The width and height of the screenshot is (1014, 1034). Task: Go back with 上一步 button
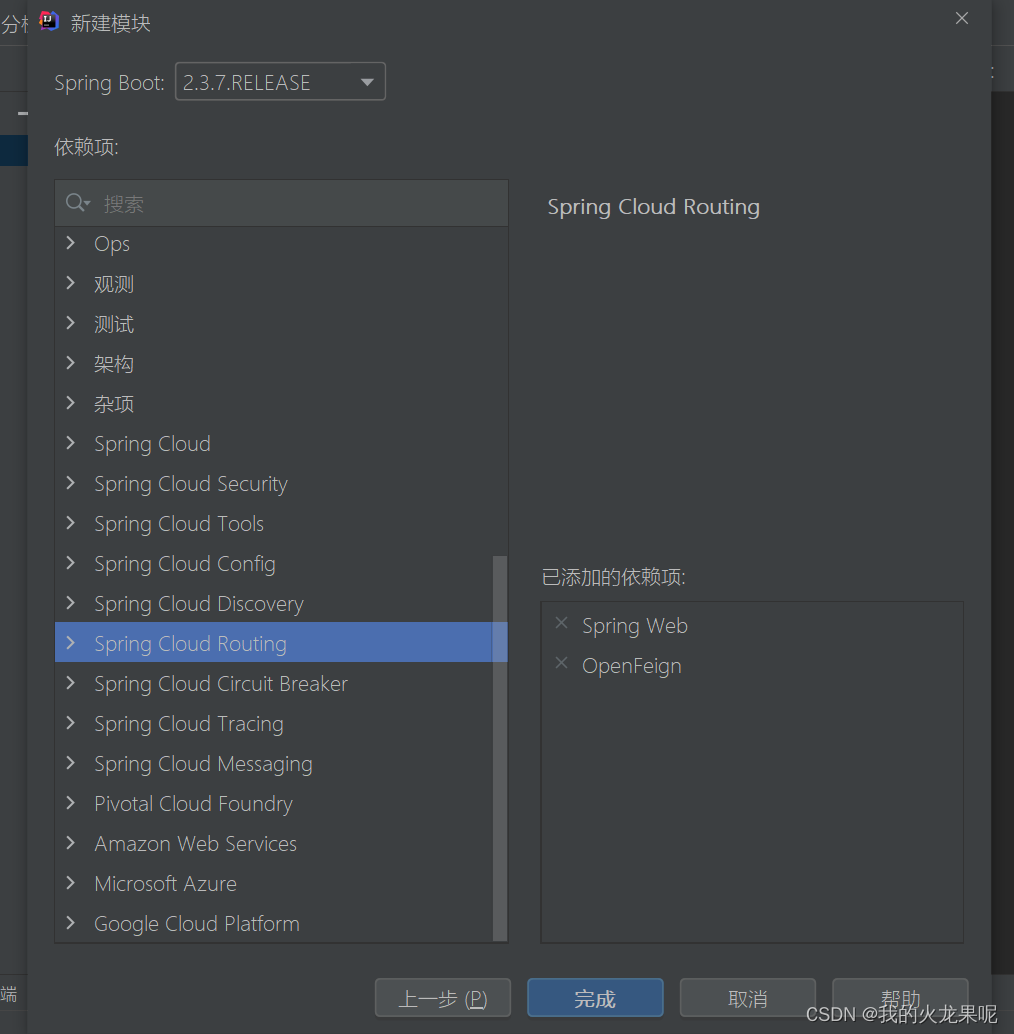pos(443,998)
